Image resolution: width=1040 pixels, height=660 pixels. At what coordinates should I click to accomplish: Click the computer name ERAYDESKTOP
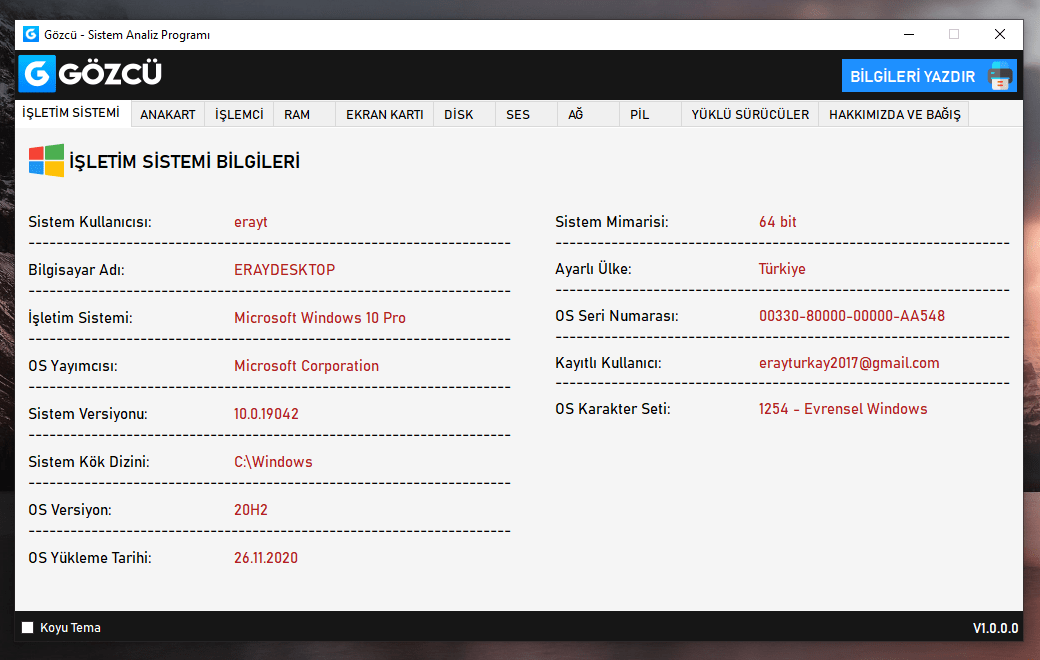285,270
